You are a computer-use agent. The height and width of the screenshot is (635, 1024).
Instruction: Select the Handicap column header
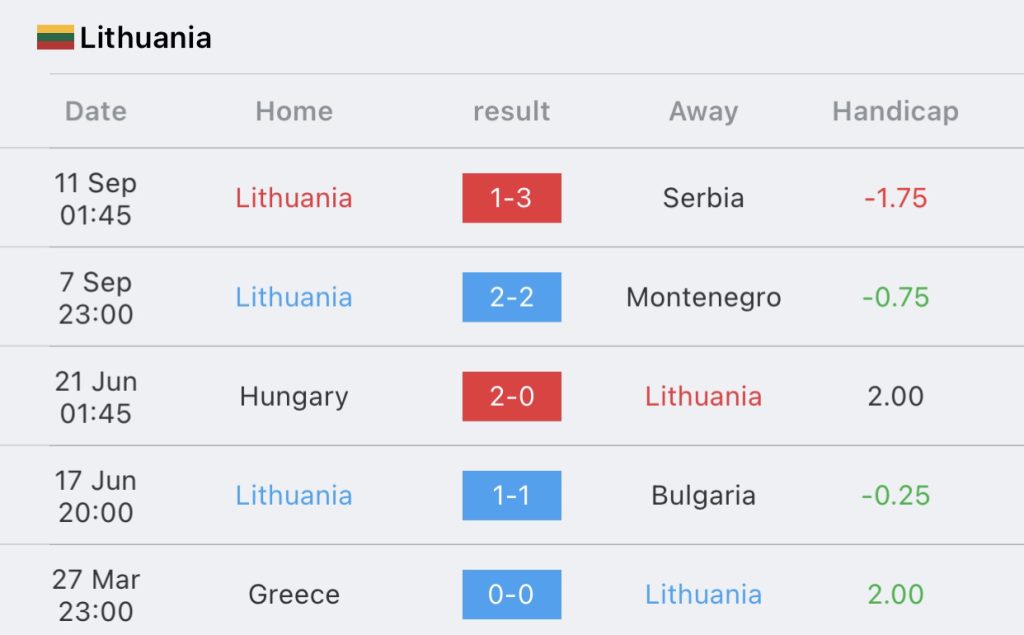pyautogui.click(x=895, y=111)
